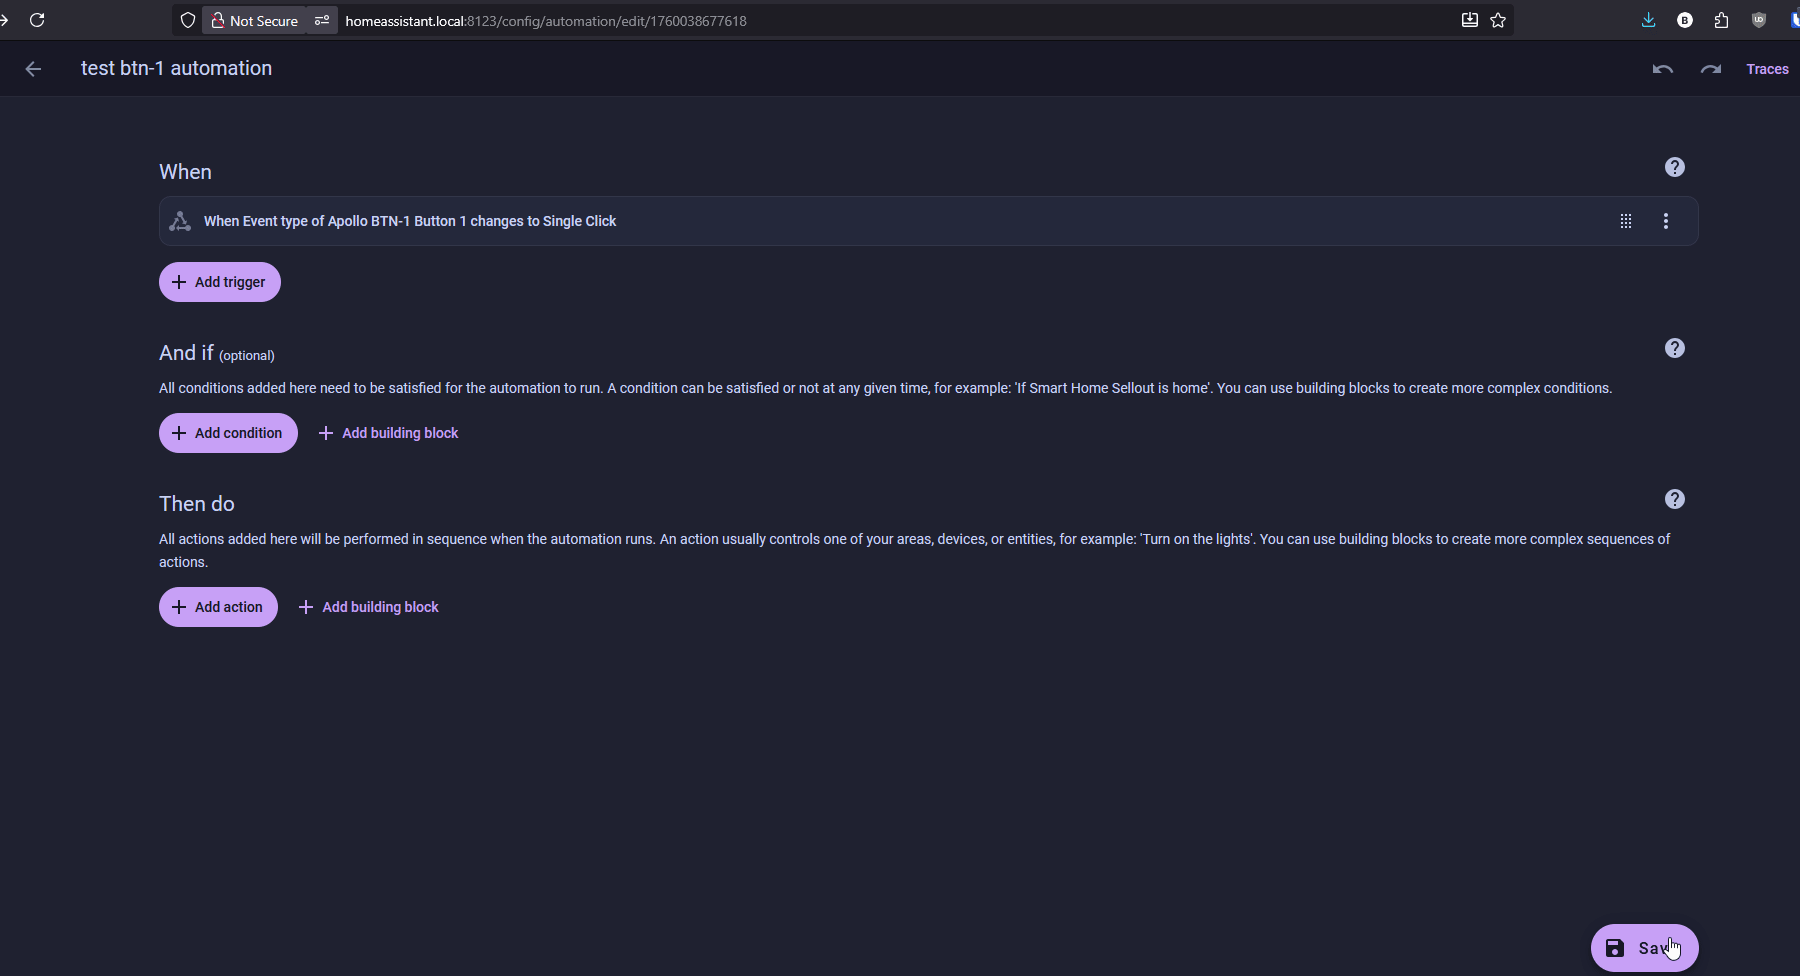This screenshot has width=1800, height=976.
Task: Click the back arrow beside the automation title
Action: click(x=33, y=69)
